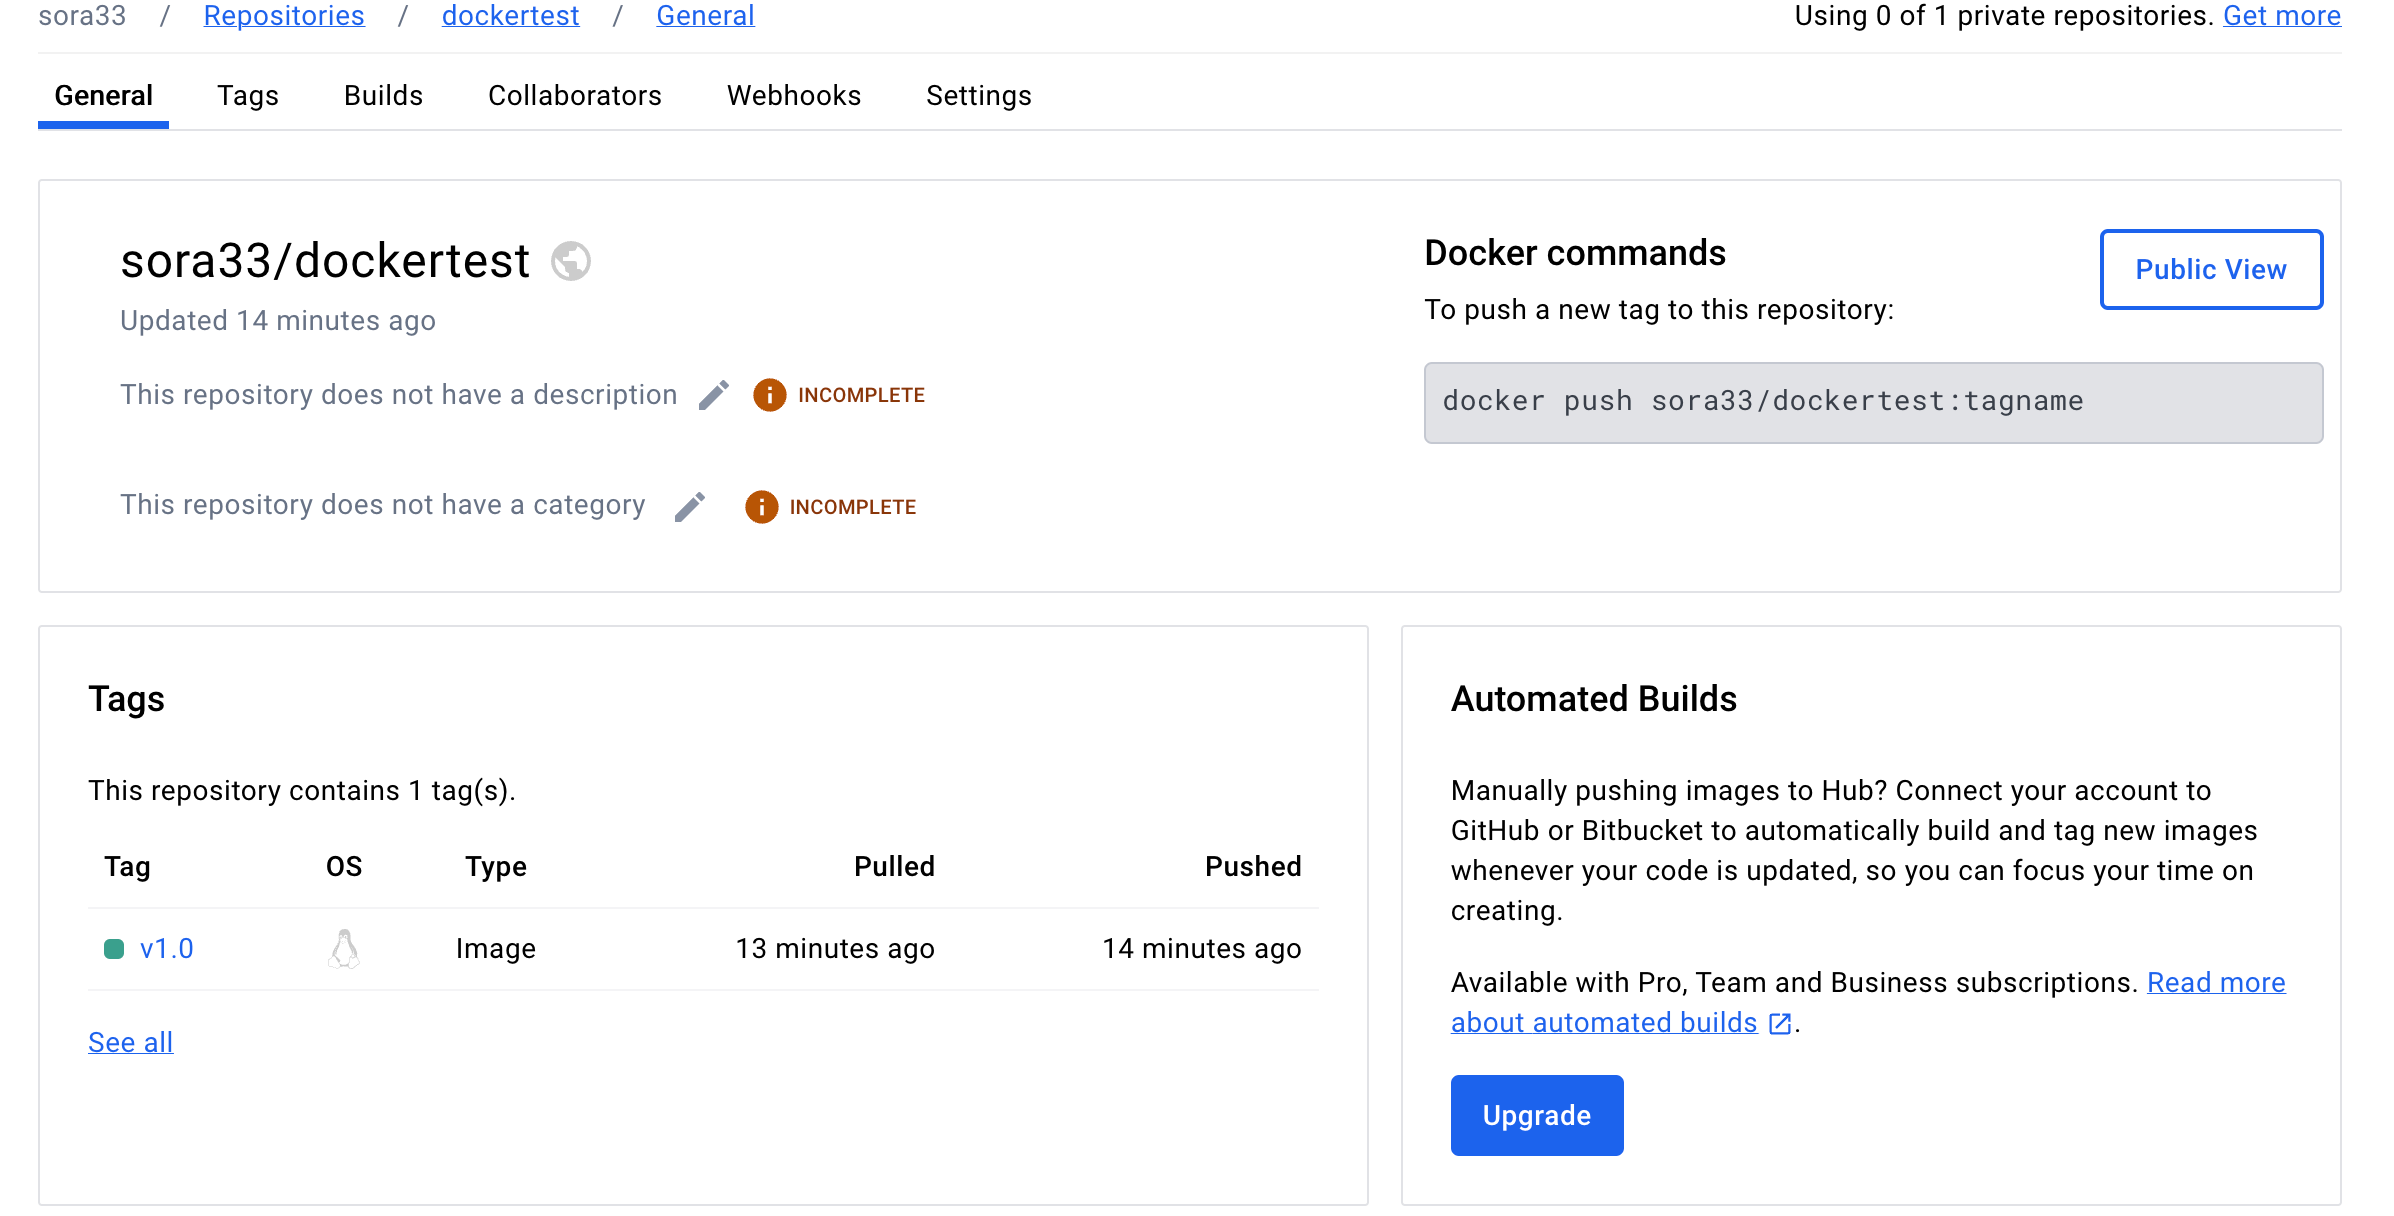
Task: Go to the Webhooks tab
Action: [x=794, y=96]
